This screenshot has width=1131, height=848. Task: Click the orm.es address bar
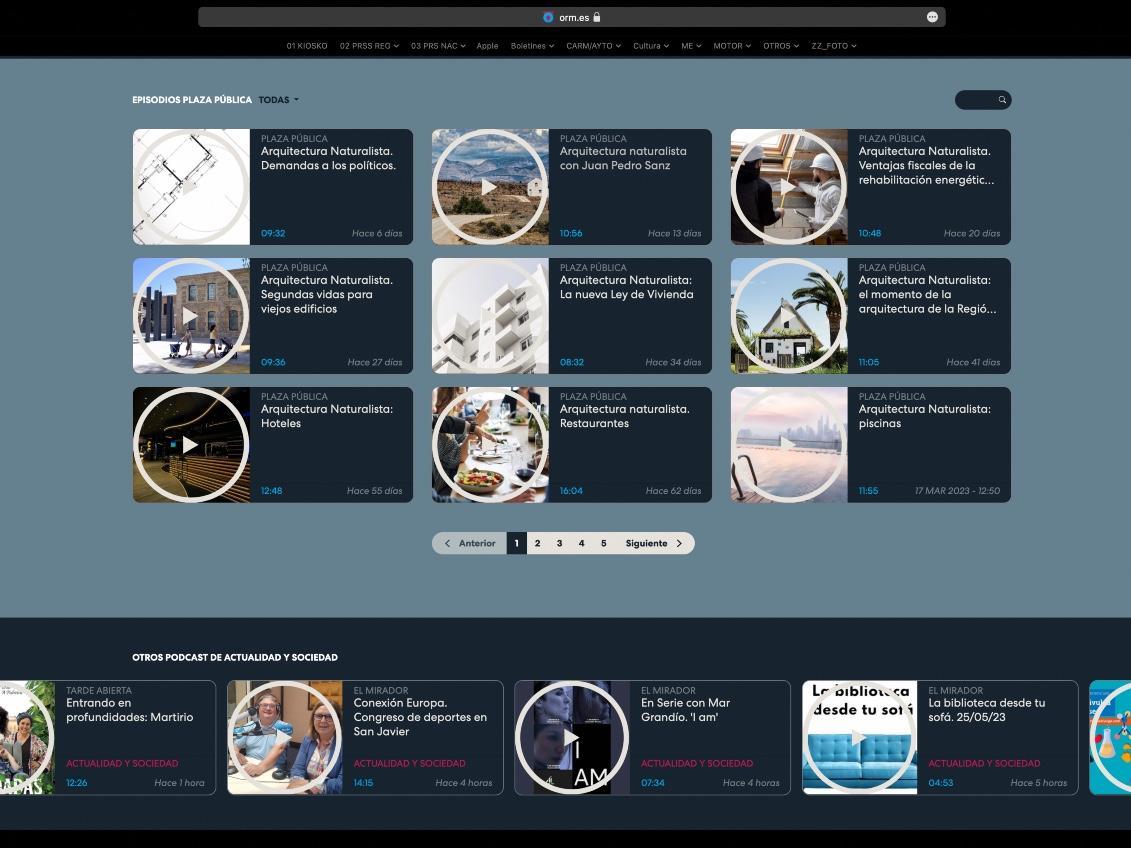(571, 17)
